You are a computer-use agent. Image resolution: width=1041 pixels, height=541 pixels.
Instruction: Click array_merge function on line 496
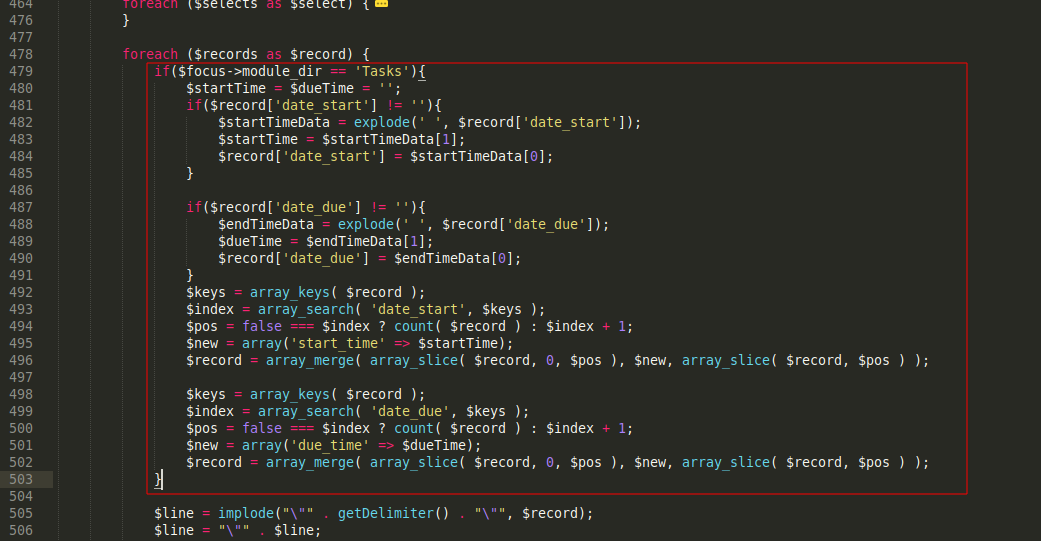click(309, 360)
